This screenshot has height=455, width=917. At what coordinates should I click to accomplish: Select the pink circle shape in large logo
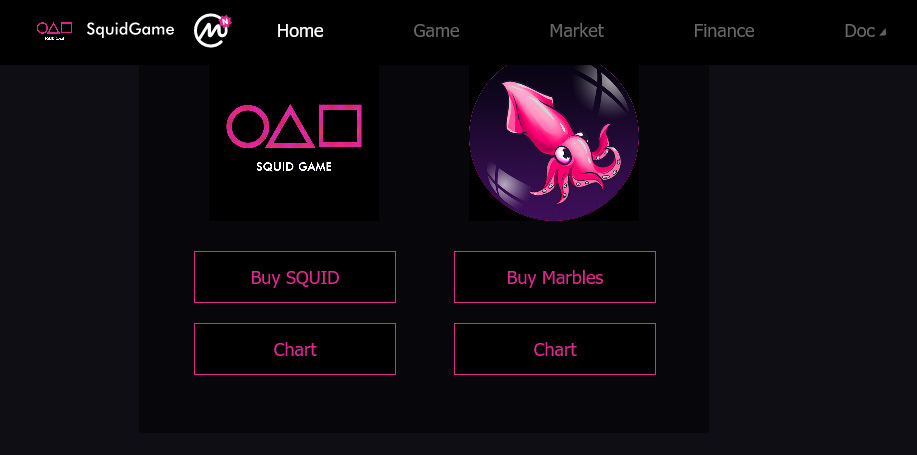pos(246,126)
